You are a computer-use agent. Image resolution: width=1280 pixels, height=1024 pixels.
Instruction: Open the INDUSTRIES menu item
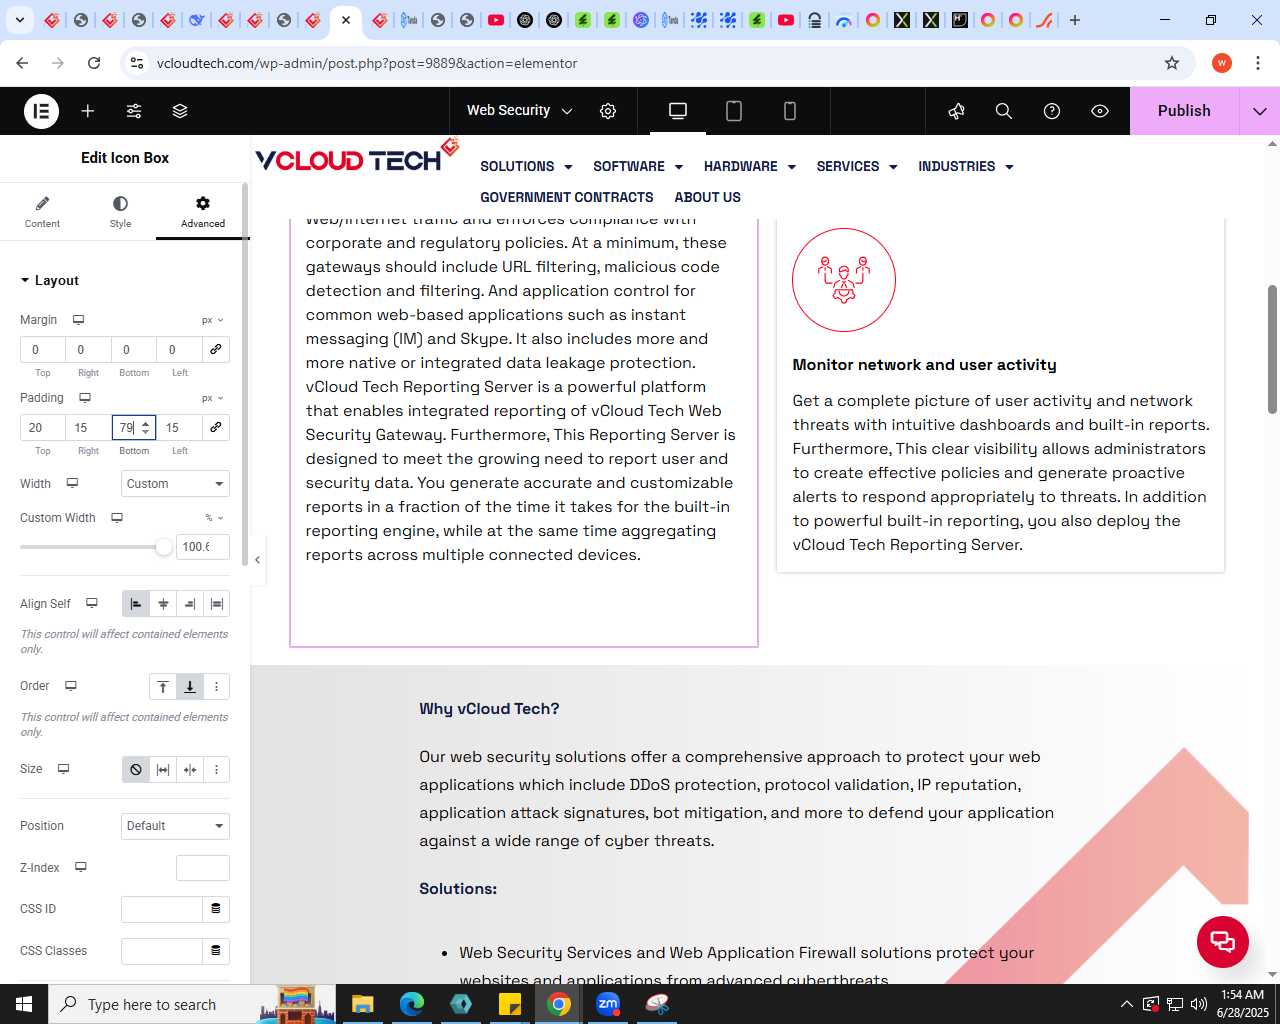tap(966, 166)
